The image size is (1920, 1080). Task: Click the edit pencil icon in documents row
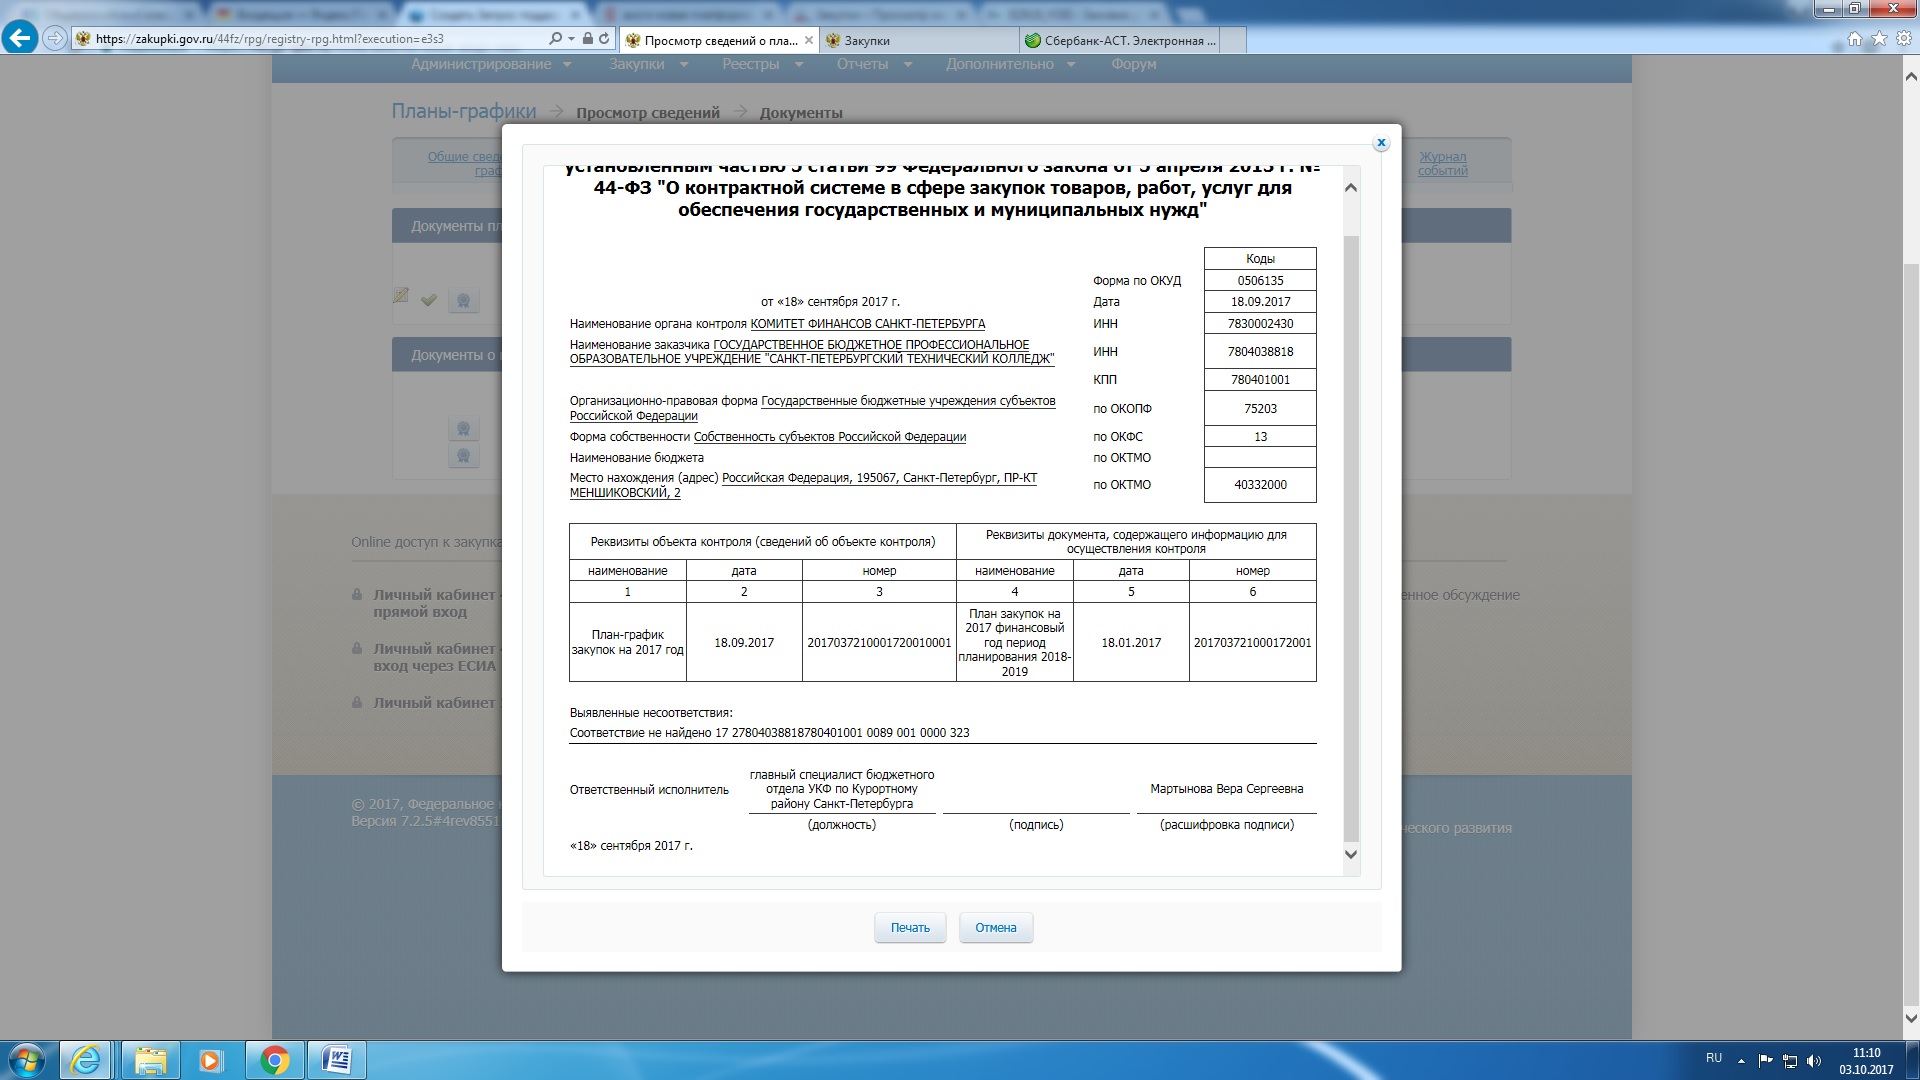point(401,296)
